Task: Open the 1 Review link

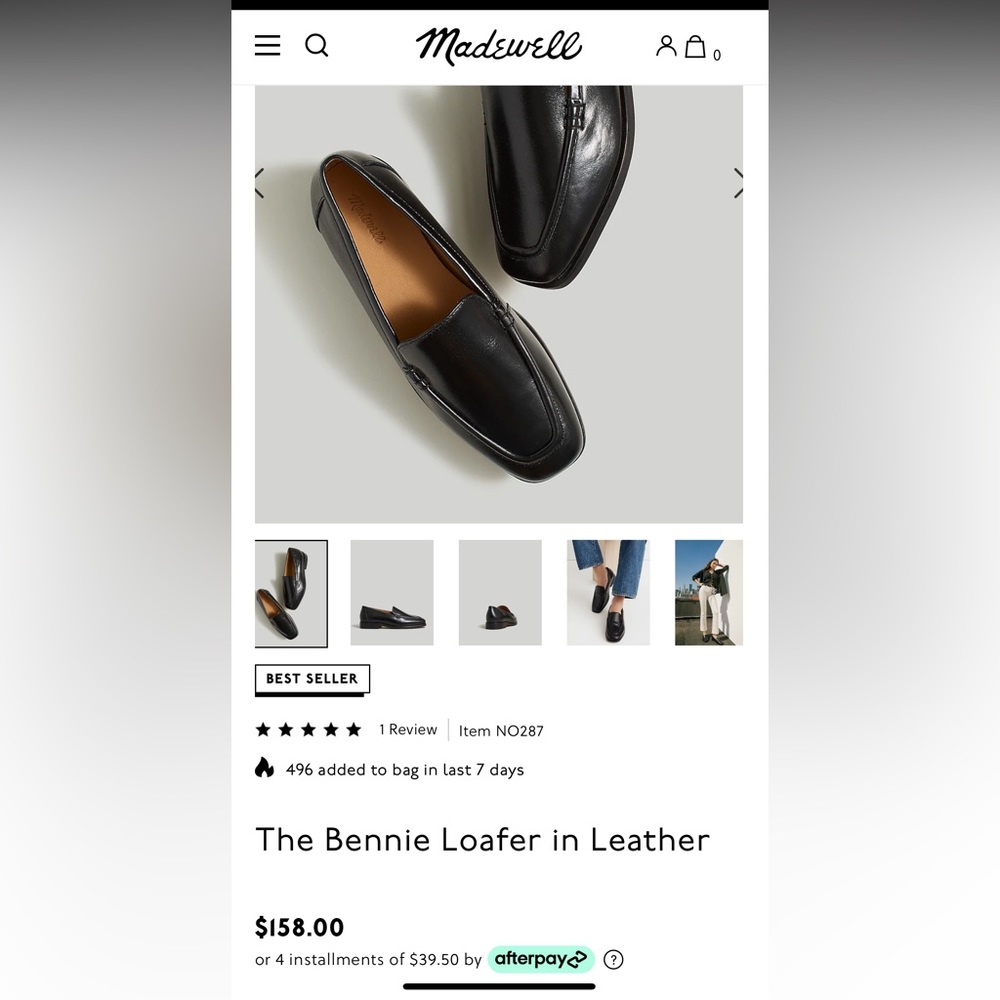Action: click(x=407, y=730)
